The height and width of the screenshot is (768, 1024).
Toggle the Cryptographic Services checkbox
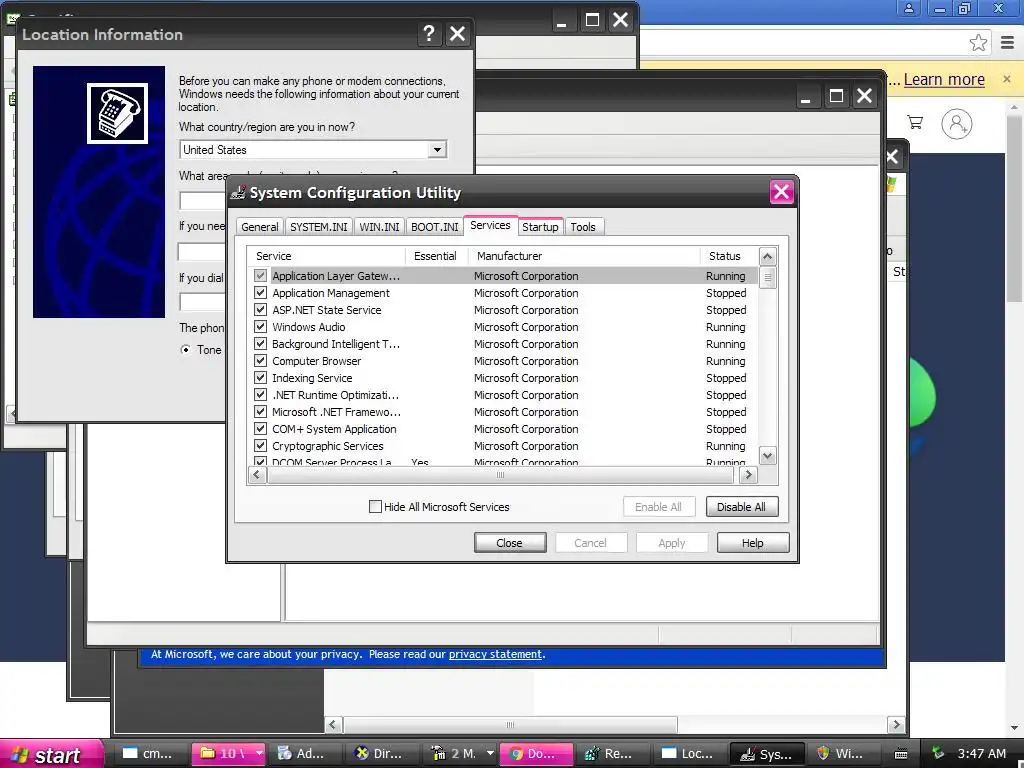[260, 445]
